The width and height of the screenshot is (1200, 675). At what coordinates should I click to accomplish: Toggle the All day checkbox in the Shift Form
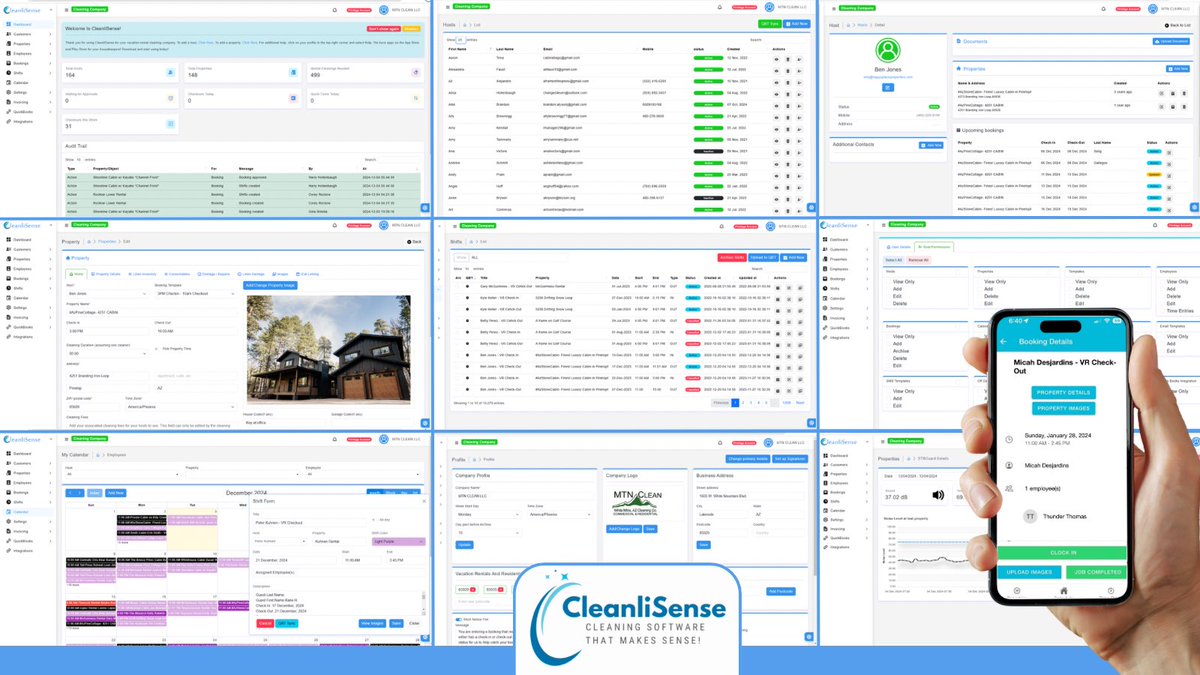coord(373,520)
